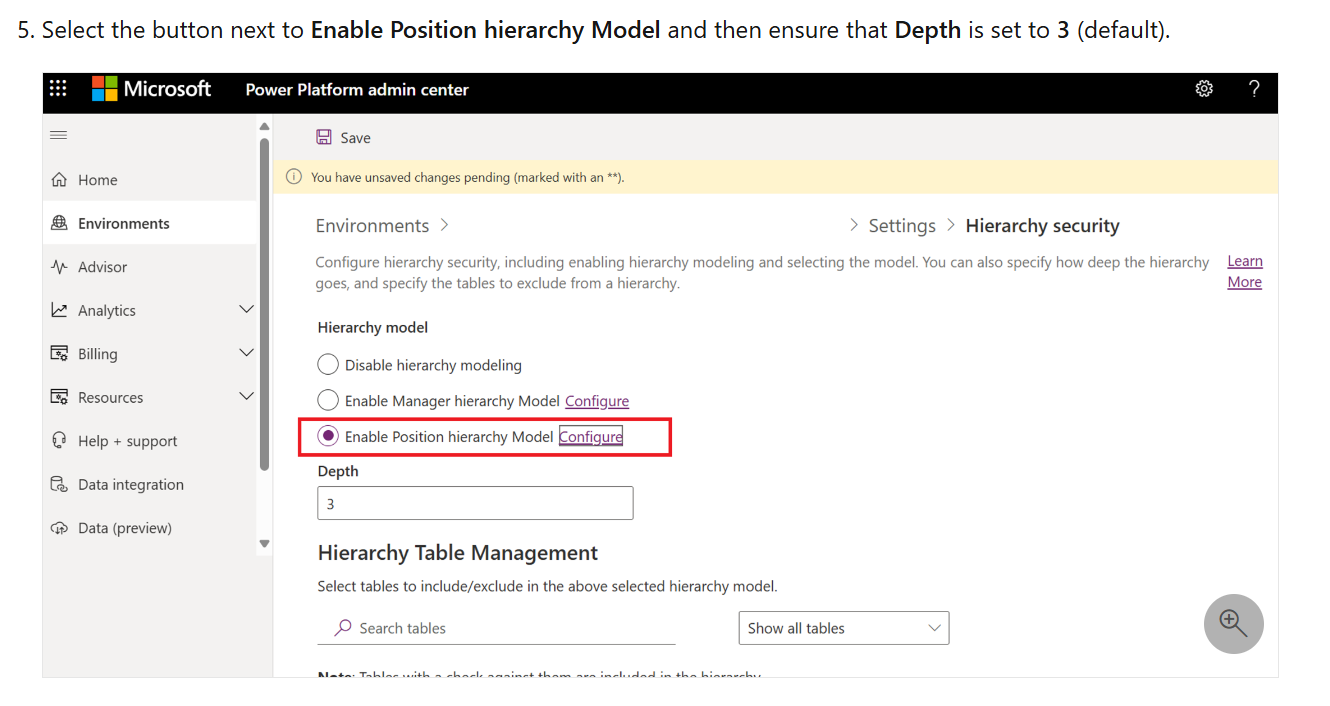The image size is (1330, 706).
Task: Click the Depth input field
Action: [x=474, y=503]
